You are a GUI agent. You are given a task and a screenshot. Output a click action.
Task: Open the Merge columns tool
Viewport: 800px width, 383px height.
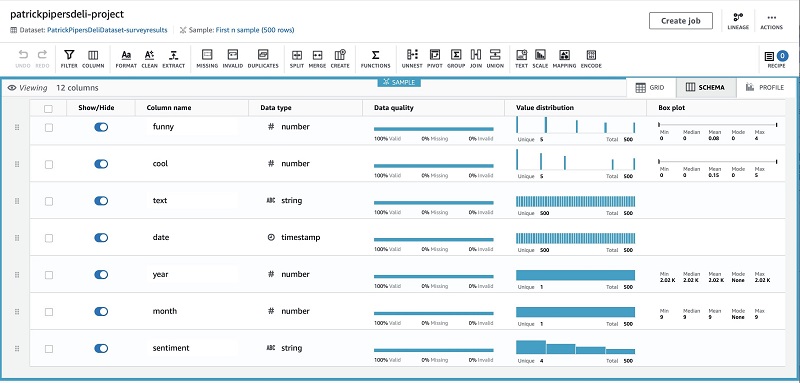pyautogui.click(x=317, y=58)
